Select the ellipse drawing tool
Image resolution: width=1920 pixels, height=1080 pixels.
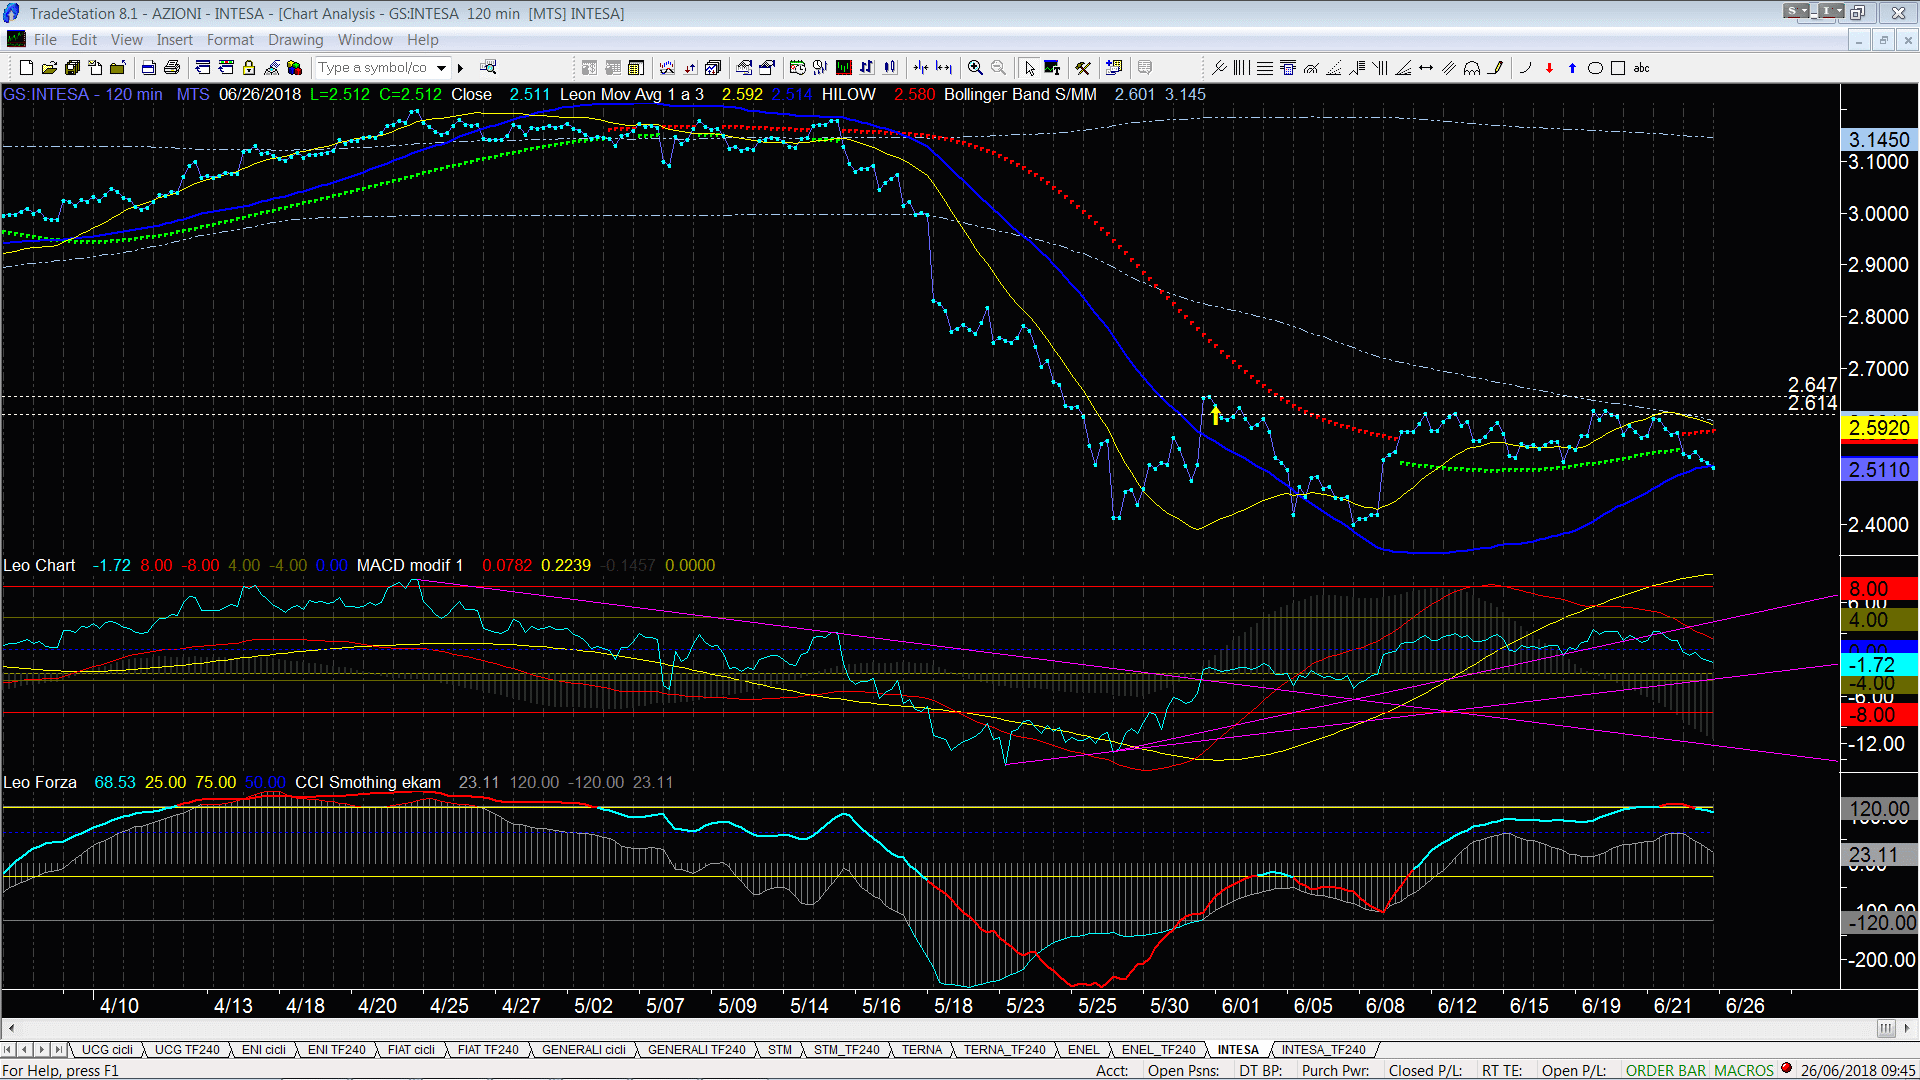pyautogui.click(x=1595, y=68)
